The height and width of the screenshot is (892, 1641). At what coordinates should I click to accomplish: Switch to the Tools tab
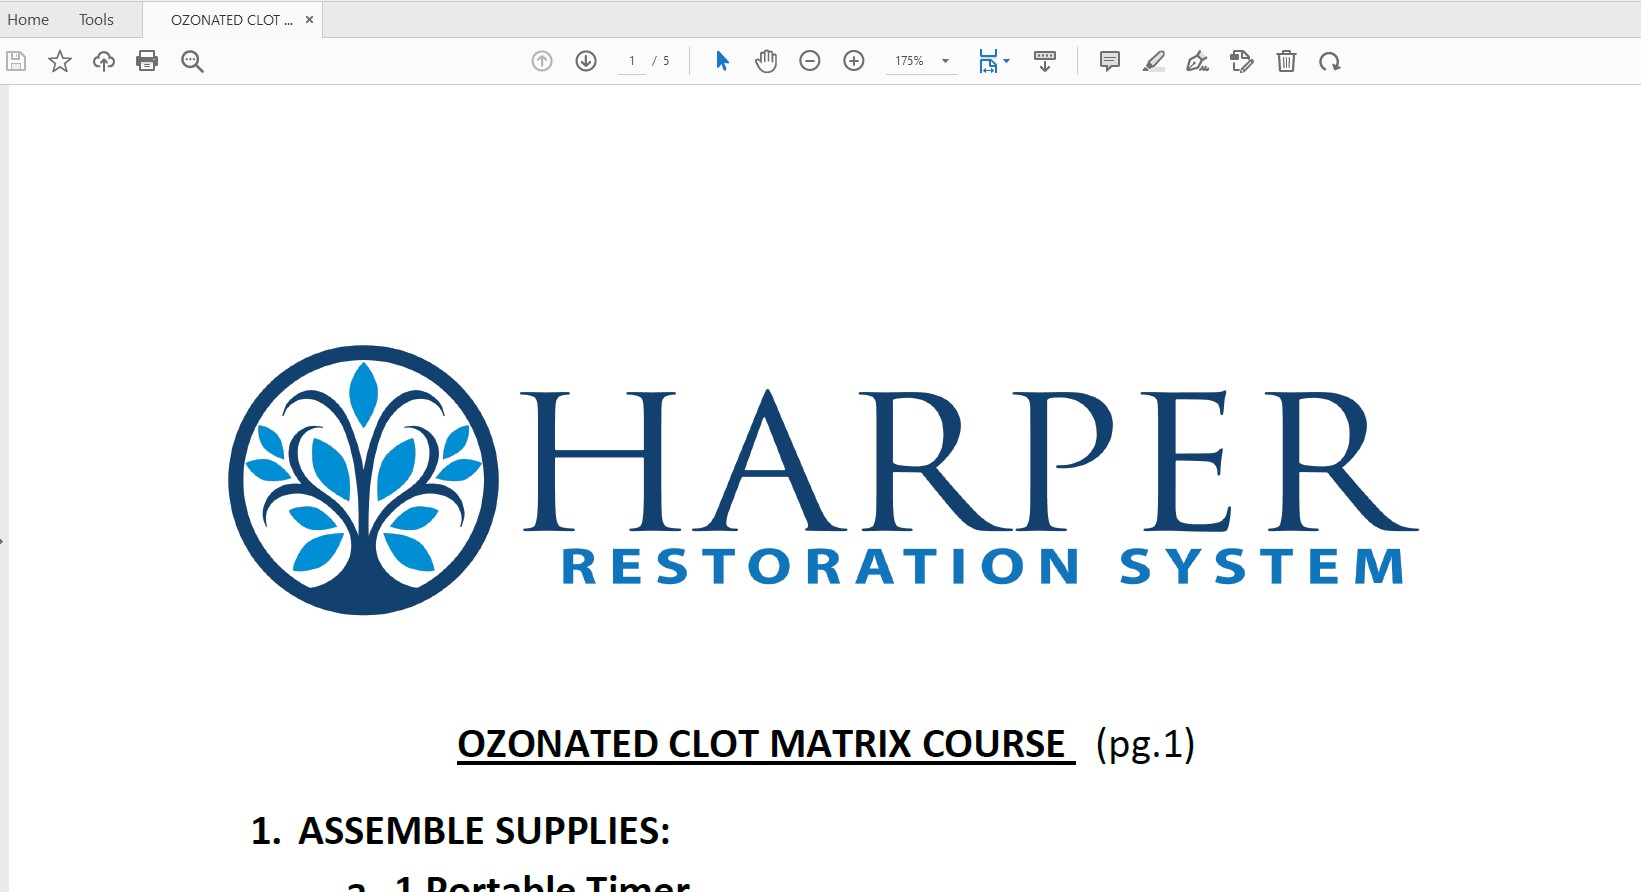pos(96,19)
